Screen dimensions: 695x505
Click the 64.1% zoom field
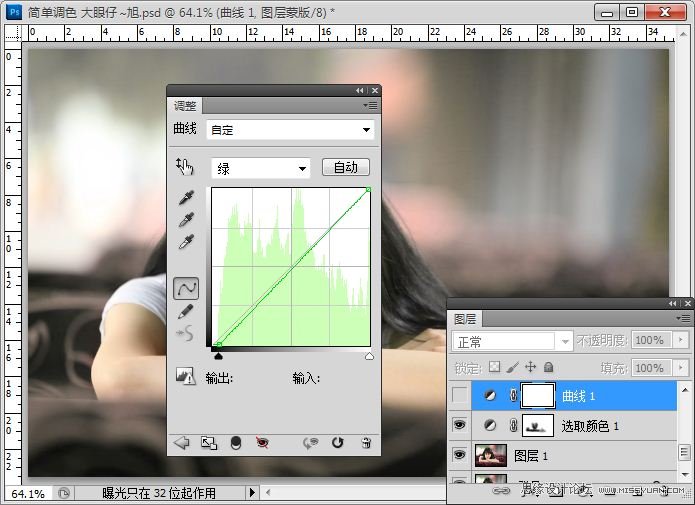28,493
